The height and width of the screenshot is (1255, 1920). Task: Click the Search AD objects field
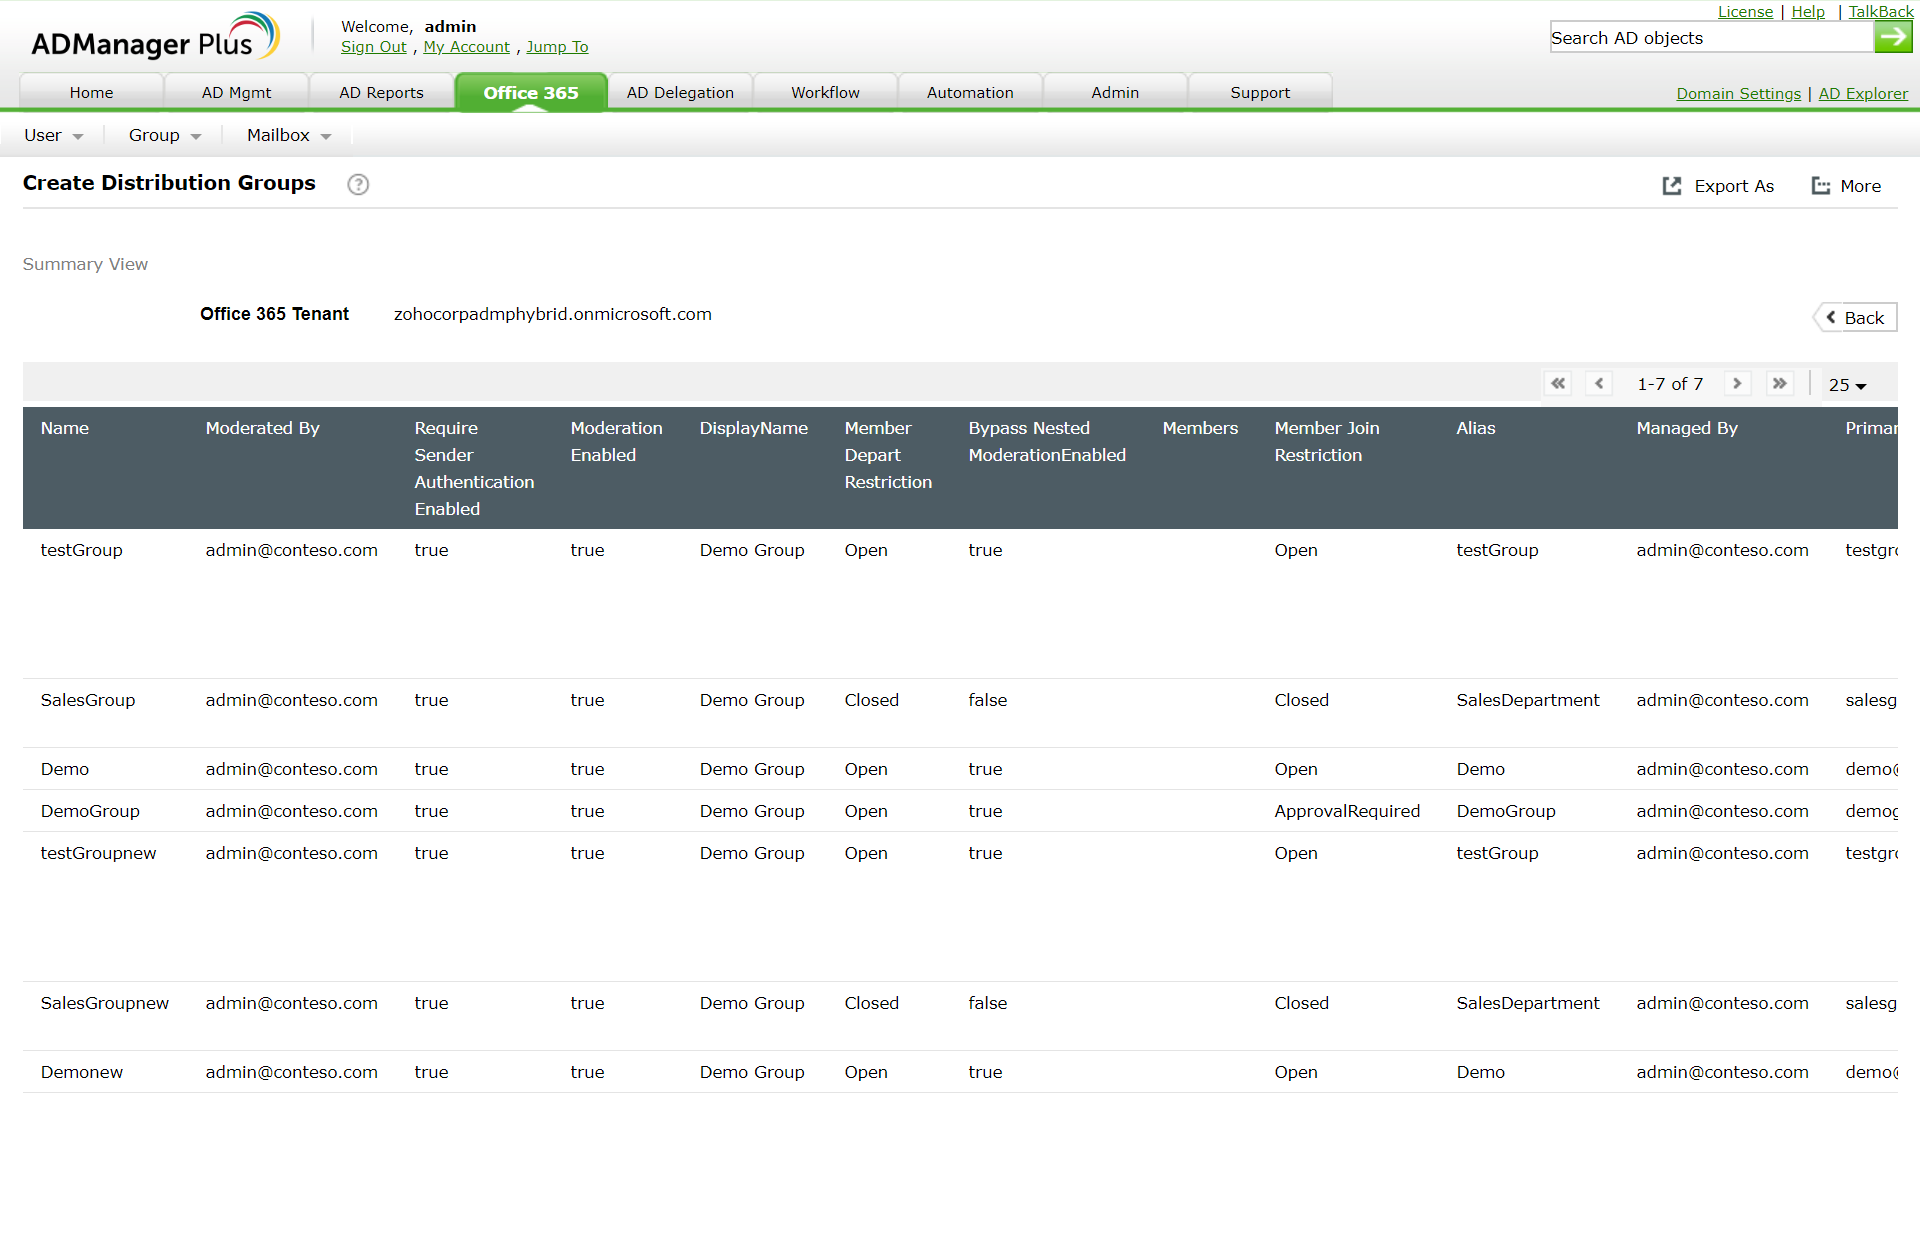[x=1710, y=38]
